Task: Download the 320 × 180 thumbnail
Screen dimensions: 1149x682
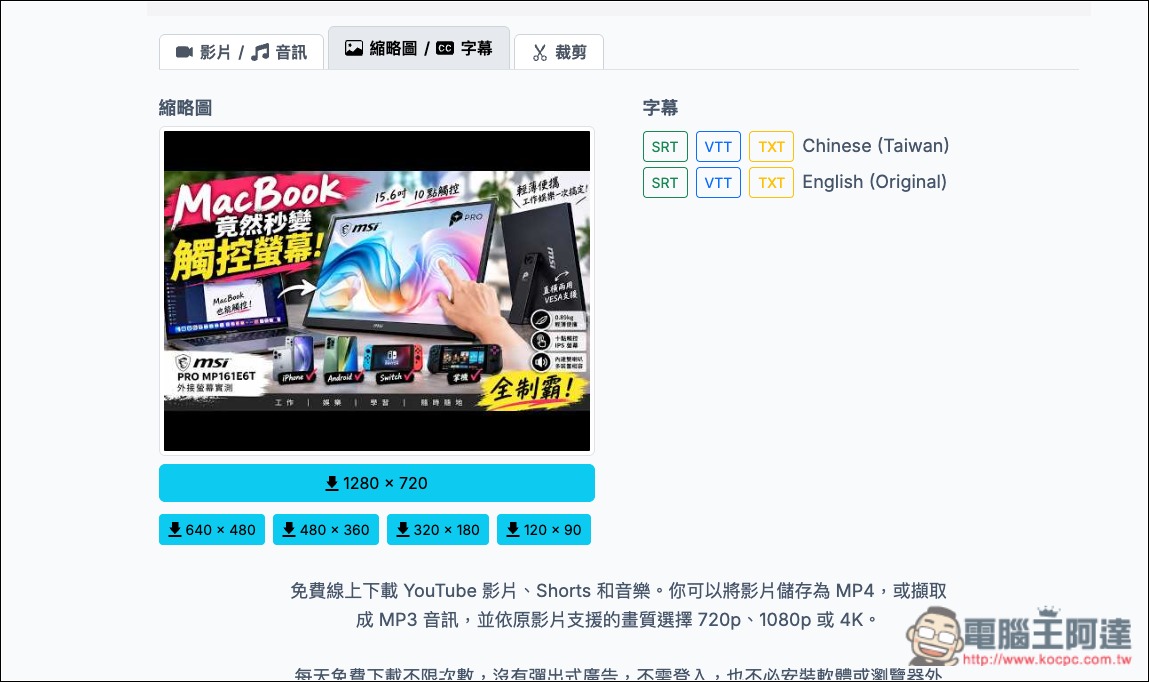Action: 438,530
